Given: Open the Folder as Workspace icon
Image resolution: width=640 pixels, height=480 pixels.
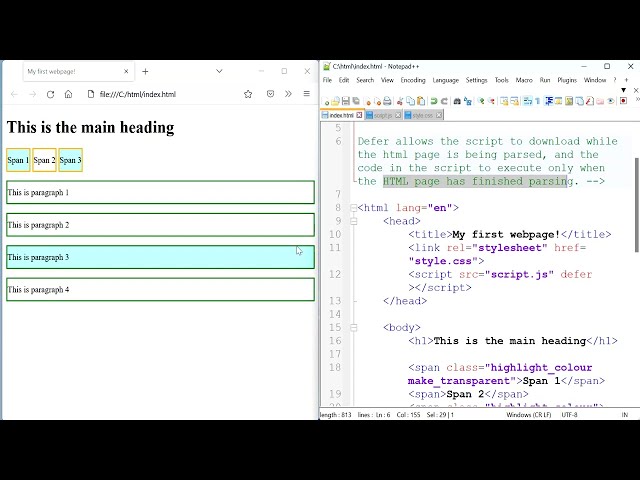Looking at the screenshot, I should [600, 101].
